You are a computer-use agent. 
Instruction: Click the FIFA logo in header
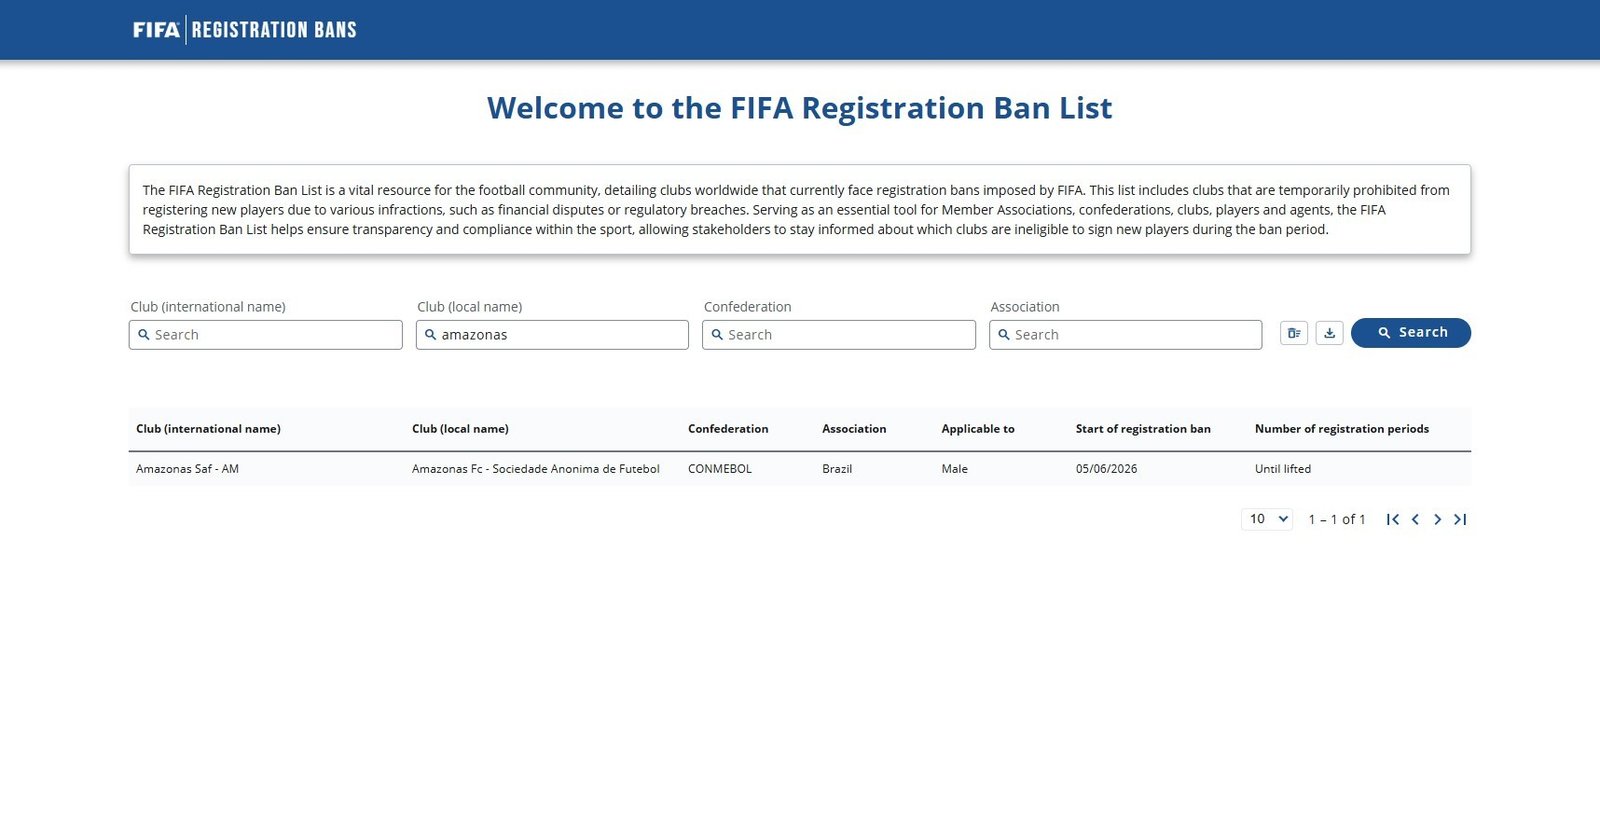(156, 30)
